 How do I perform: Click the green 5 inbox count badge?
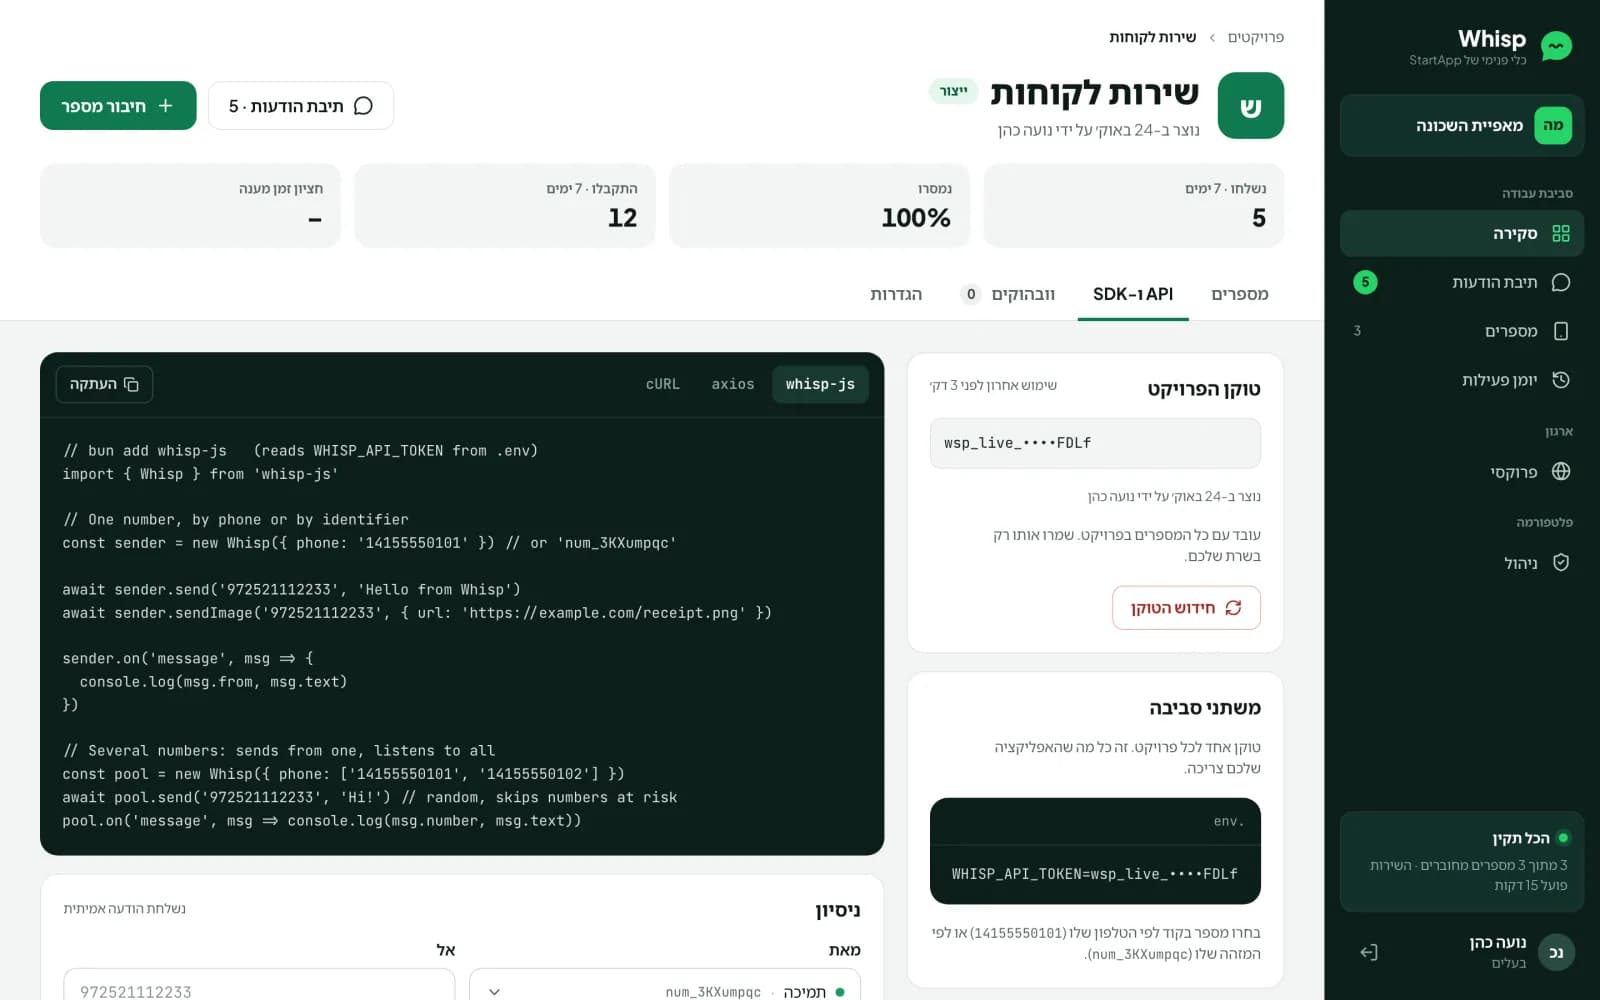pyautogui.click(x=1365, y=282)
